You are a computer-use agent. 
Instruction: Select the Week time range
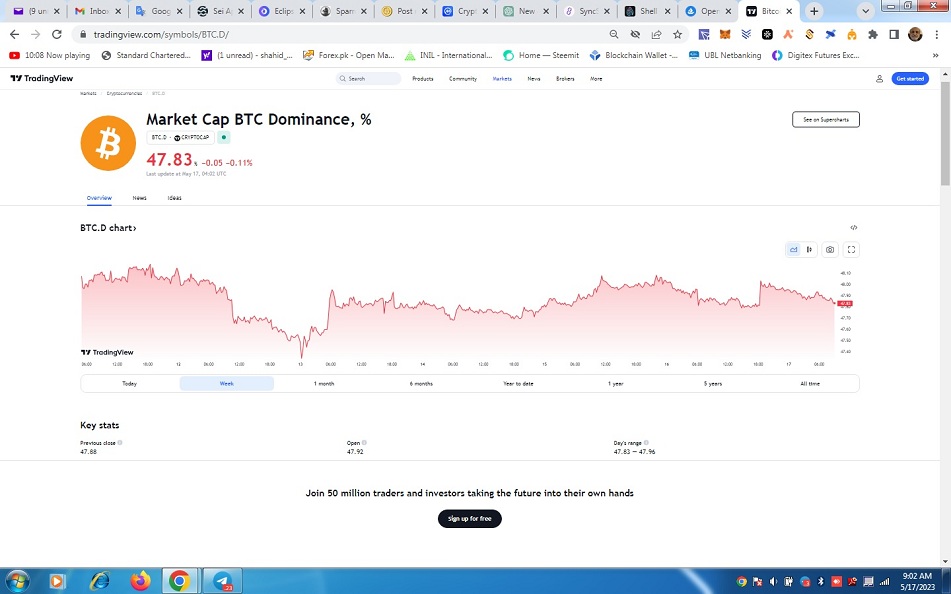coord(227,383)
